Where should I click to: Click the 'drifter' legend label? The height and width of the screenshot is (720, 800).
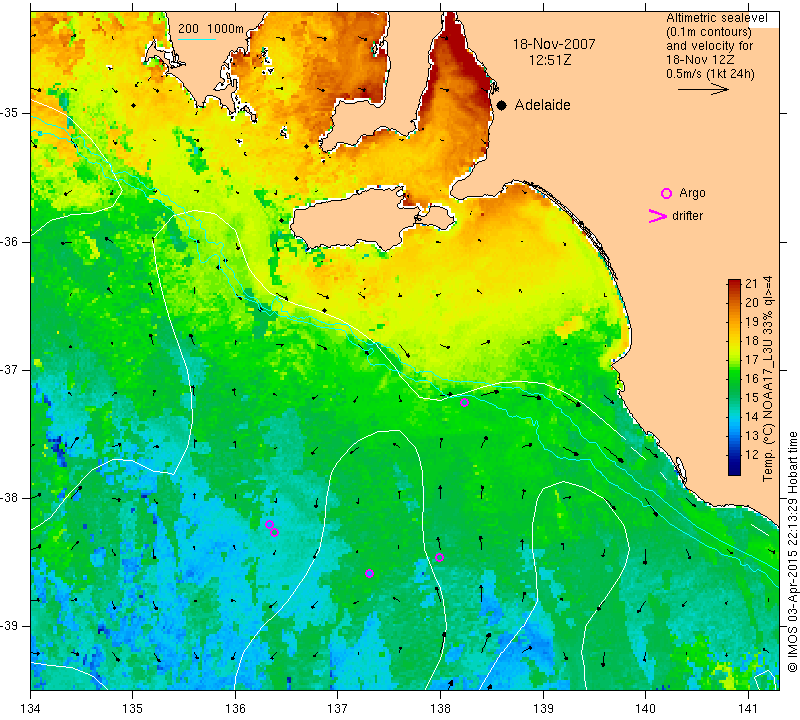click(687, 216)
